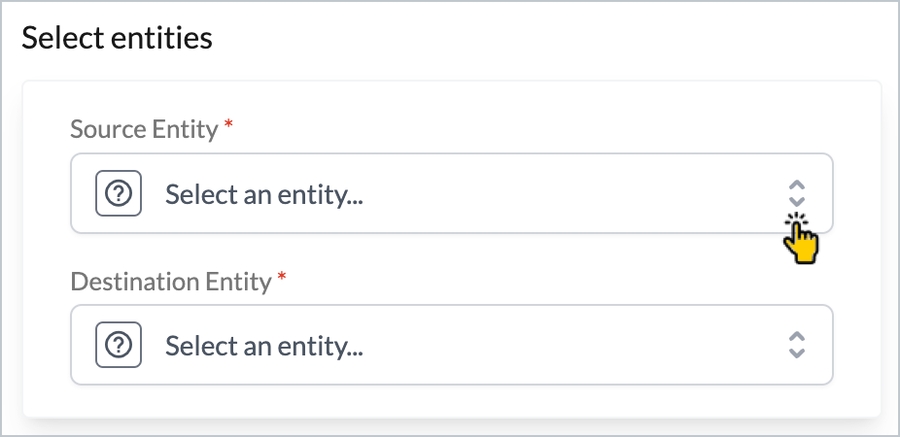Click the Destination Entity question mark icon
Image resolution: width=900 pixels, height=437 pixels.
(118, 345)
